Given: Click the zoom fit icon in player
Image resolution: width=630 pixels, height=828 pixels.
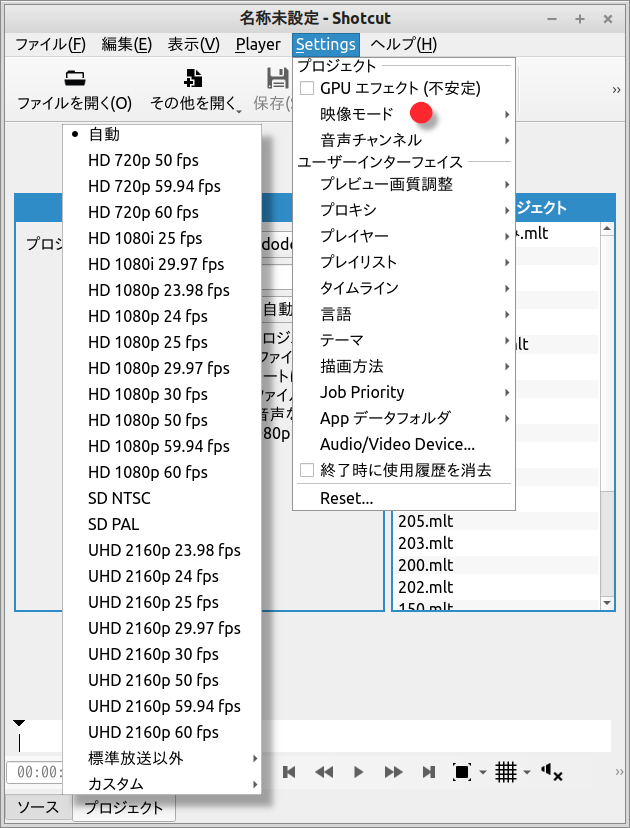Looking at the screenshot, I should coord(462,772).
